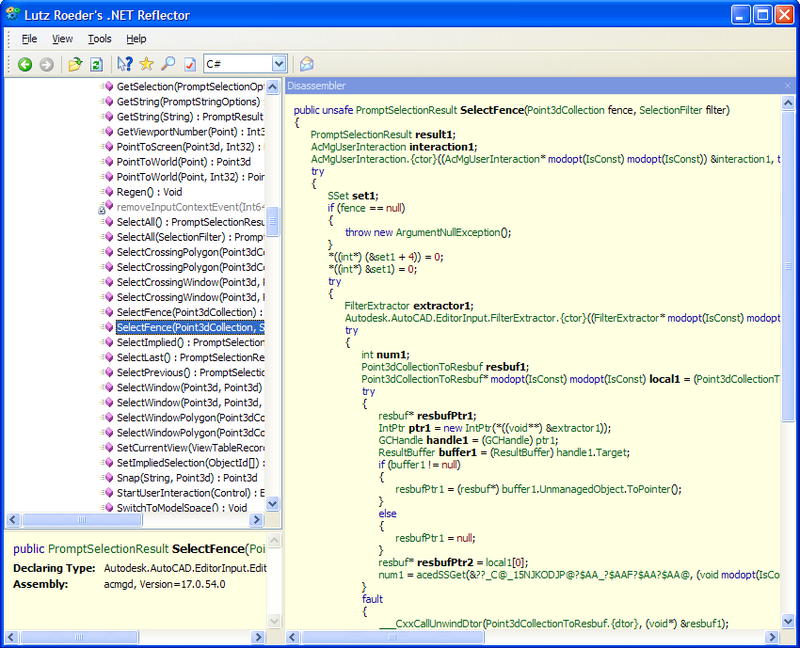Open the View menu
The height and width of the screenshot is (648, 800).
[63, 39]
